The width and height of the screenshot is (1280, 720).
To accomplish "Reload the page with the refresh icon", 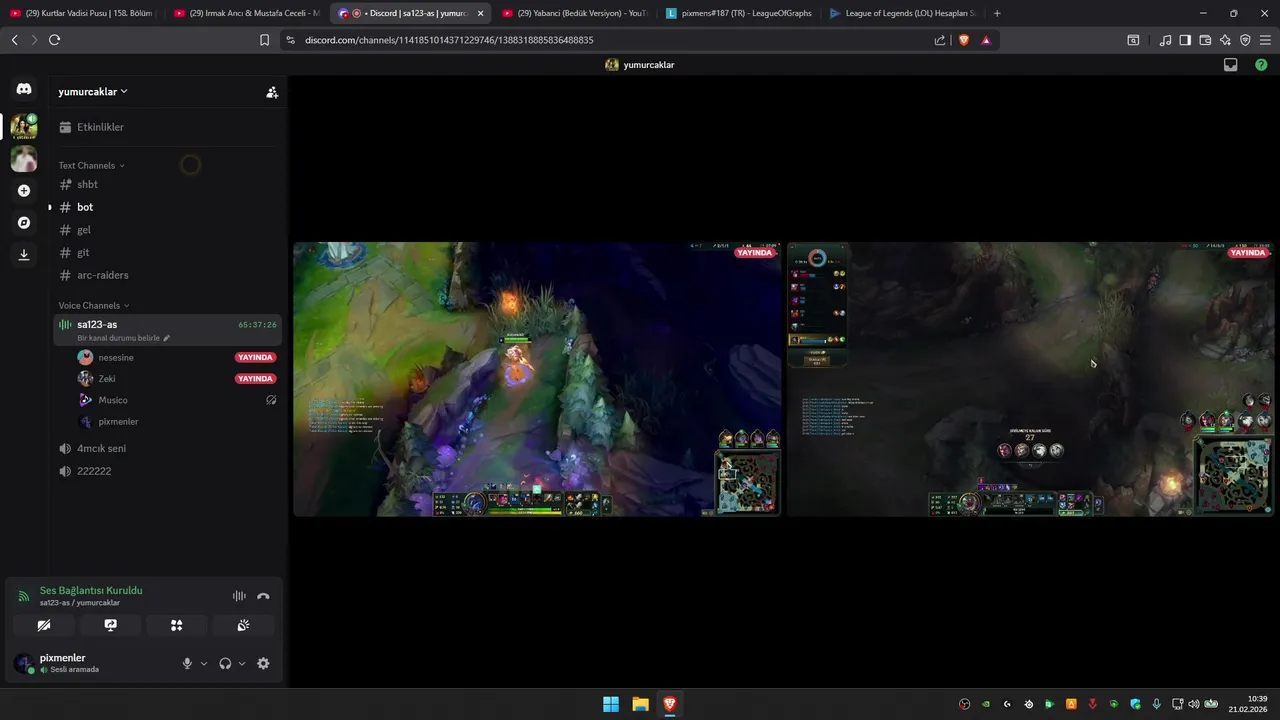I will 54,40.
